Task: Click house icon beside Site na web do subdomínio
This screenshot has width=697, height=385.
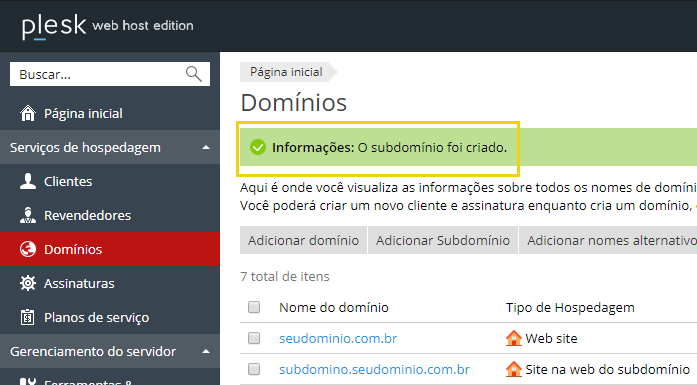Action: (x=513, y=369)
